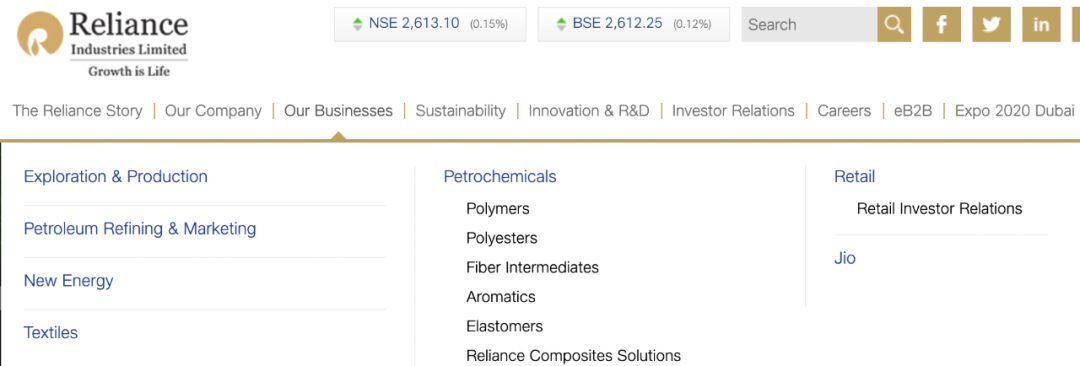1080x366 pixels.
Task: Open the Polyesters submenu link
Action: 501,238
